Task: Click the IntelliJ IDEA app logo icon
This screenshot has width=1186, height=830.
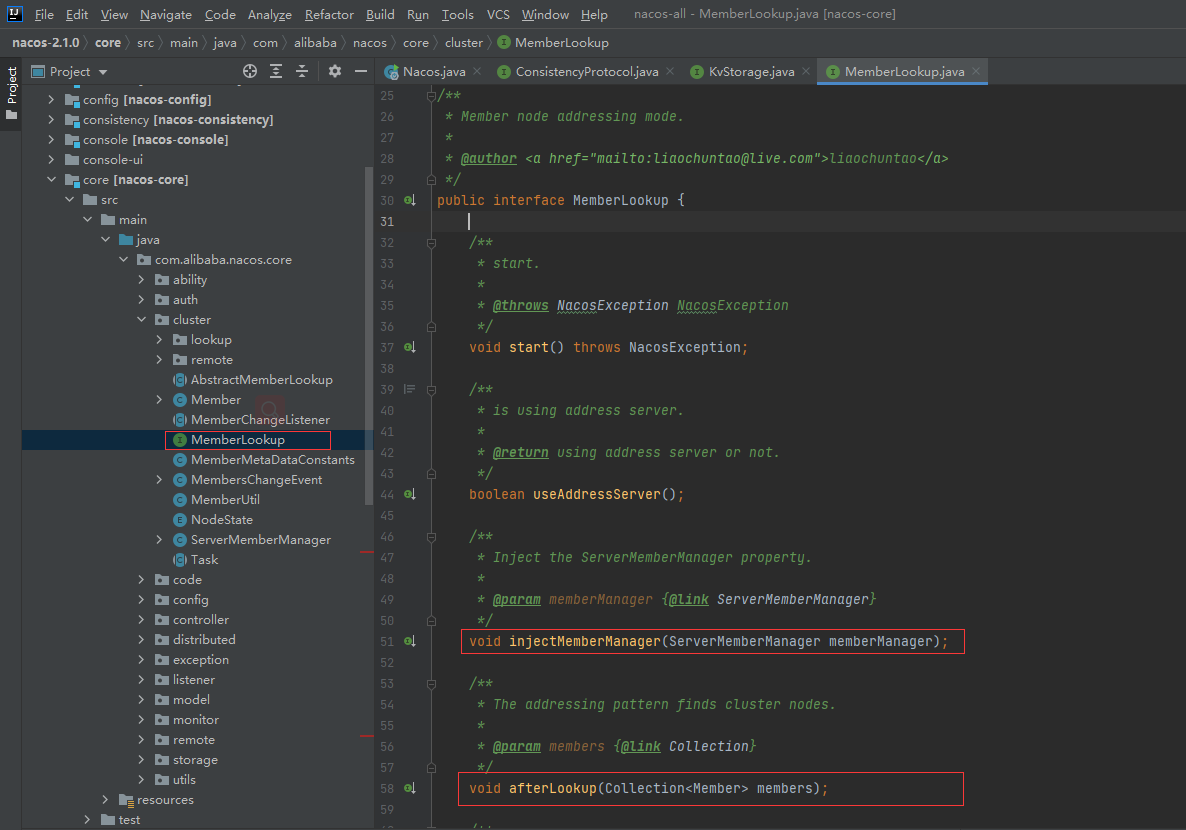Action: 14,14
